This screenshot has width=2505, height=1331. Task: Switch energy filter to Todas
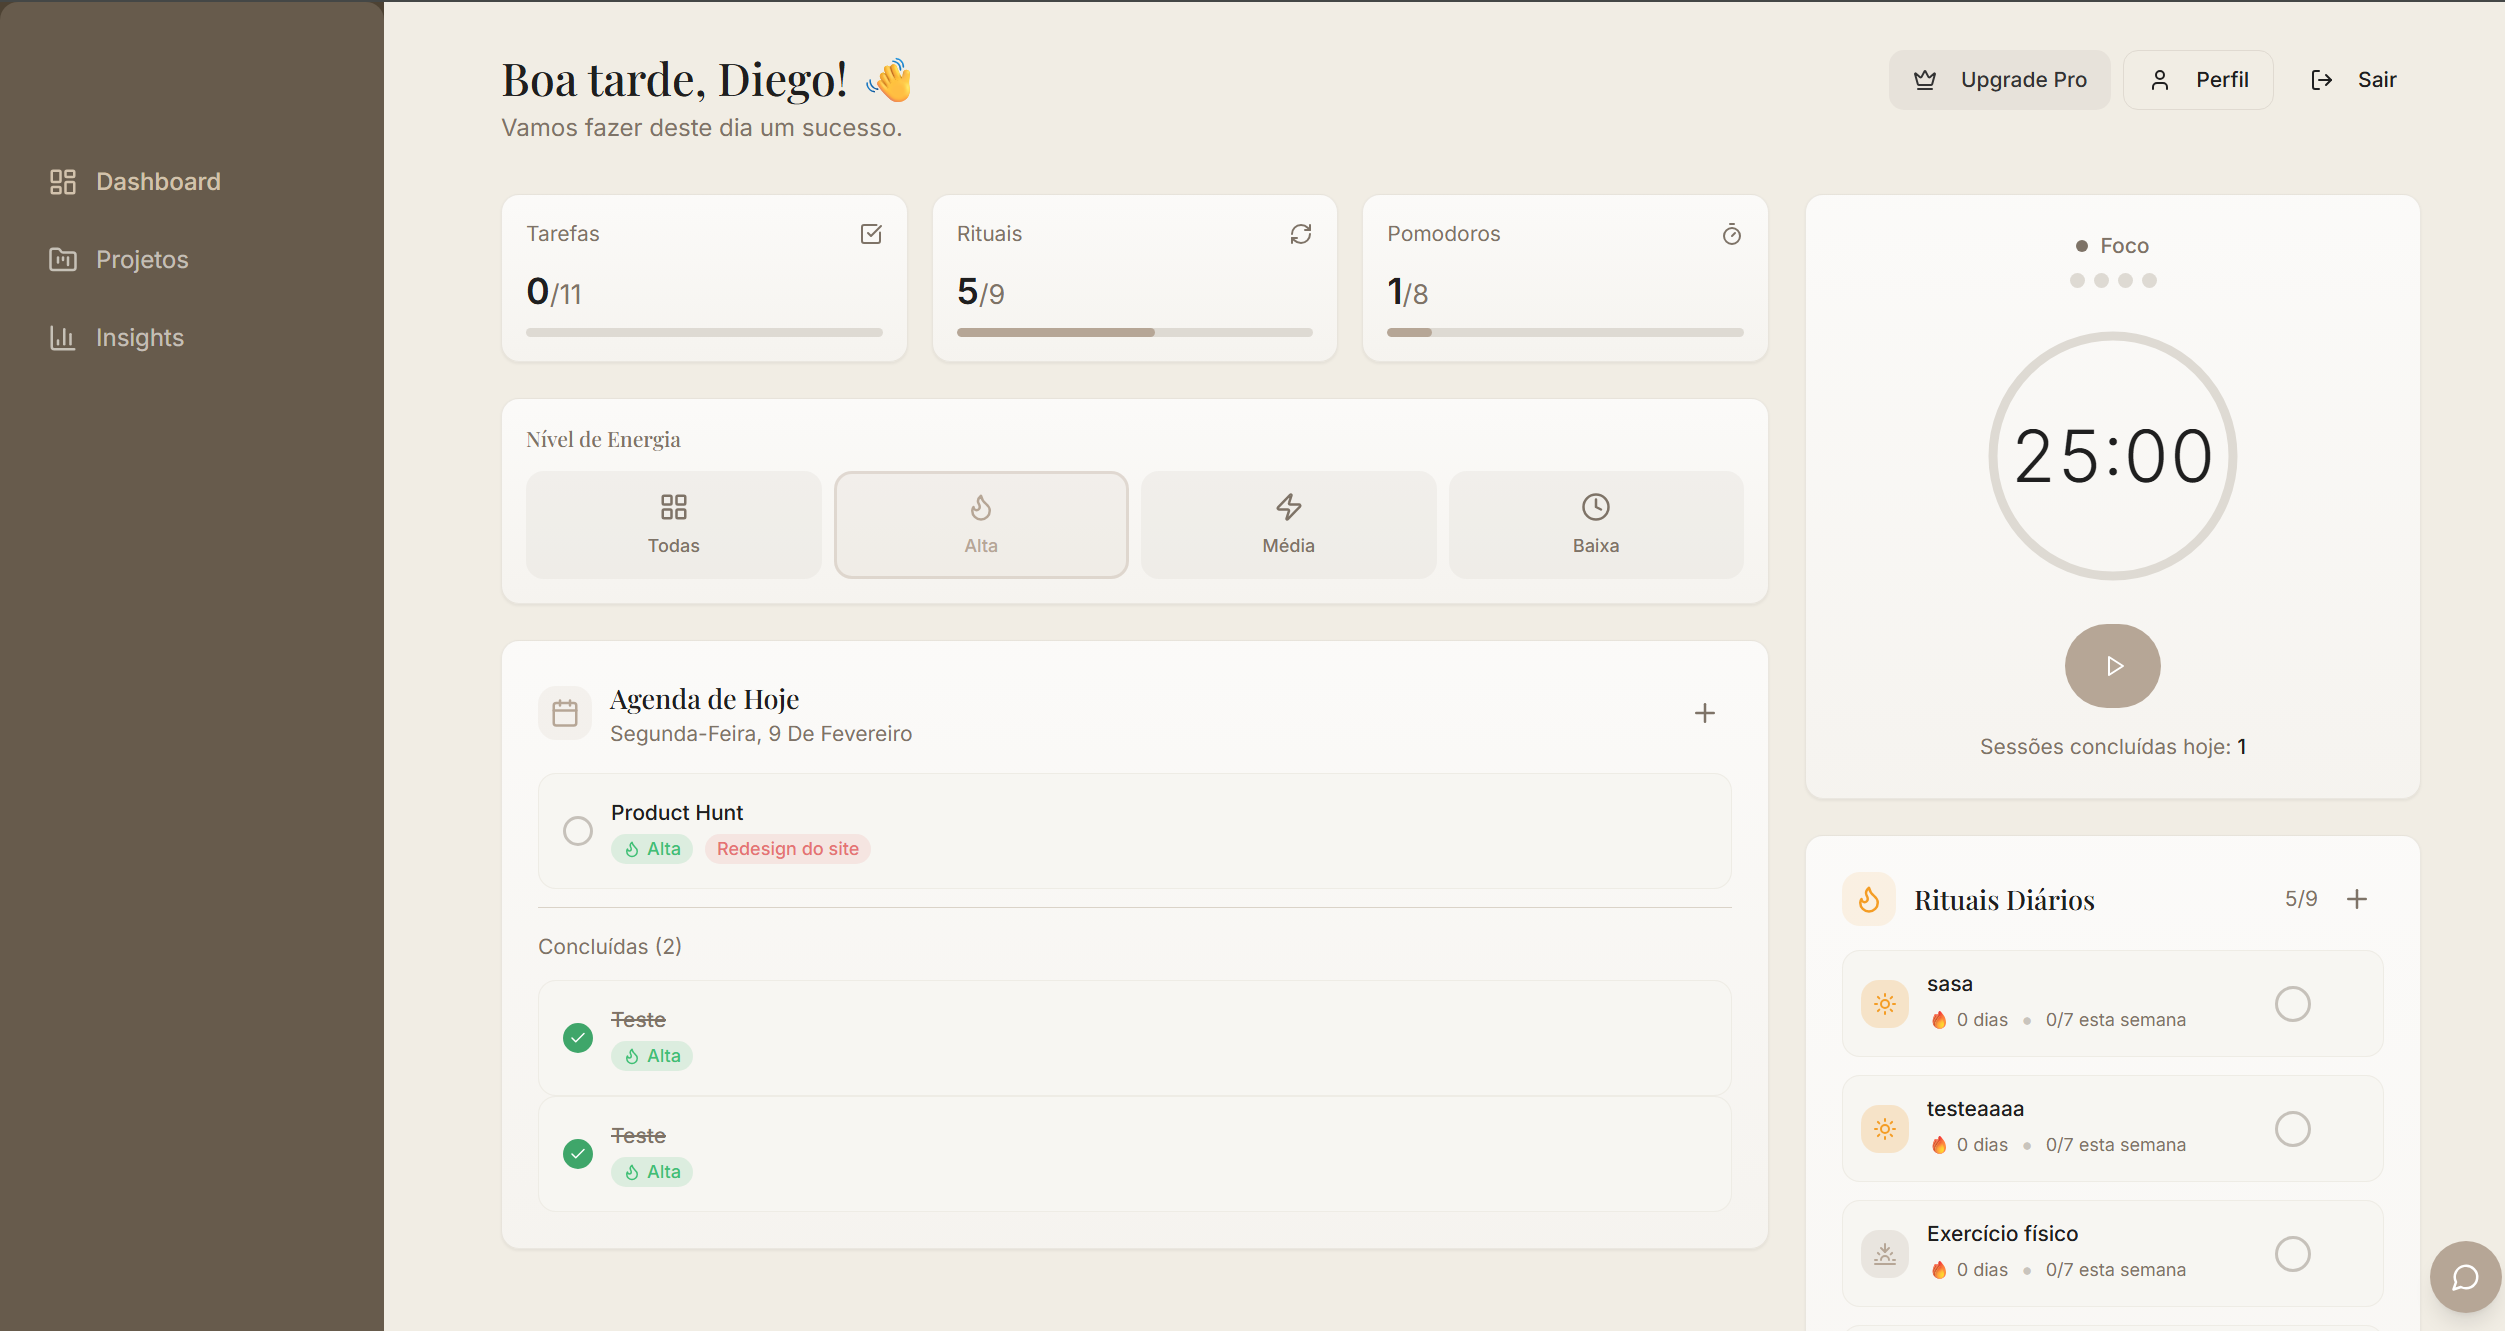click(673, 524)
